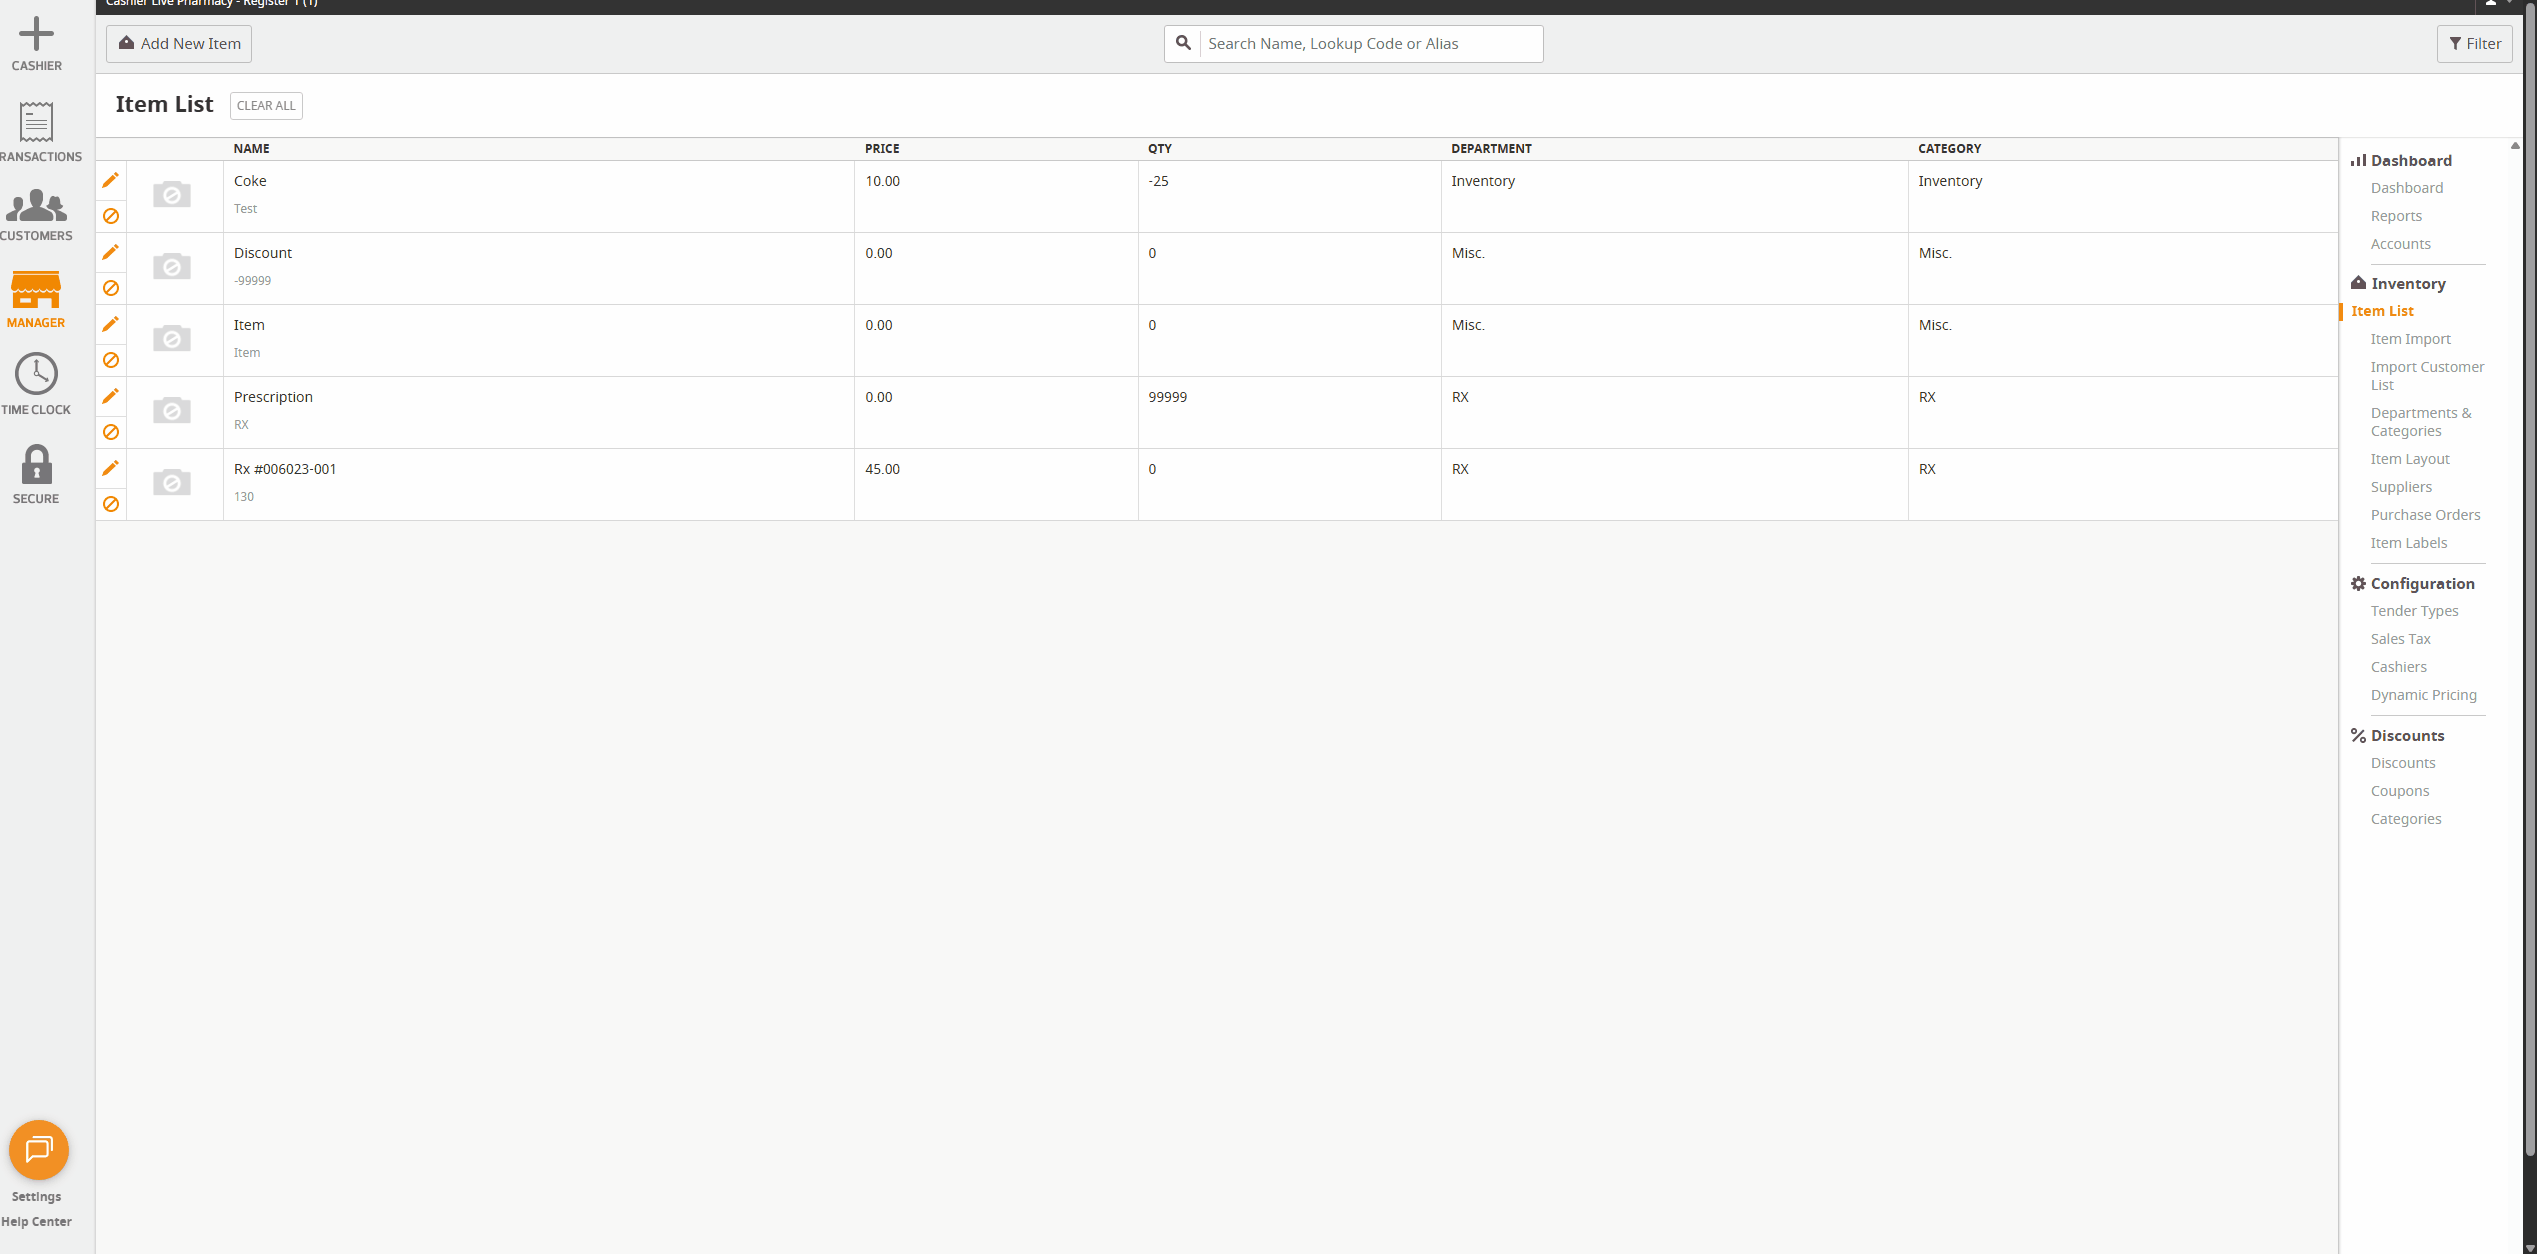Click the Add New Item button
Screen dimensions: 2537x1254
[179, 44]
